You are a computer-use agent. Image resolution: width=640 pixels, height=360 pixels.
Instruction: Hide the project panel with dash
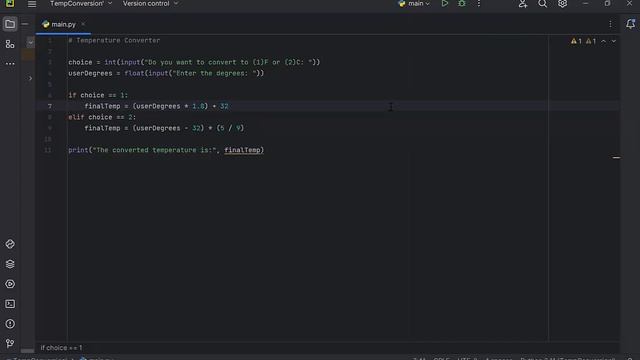pos(24,24)
